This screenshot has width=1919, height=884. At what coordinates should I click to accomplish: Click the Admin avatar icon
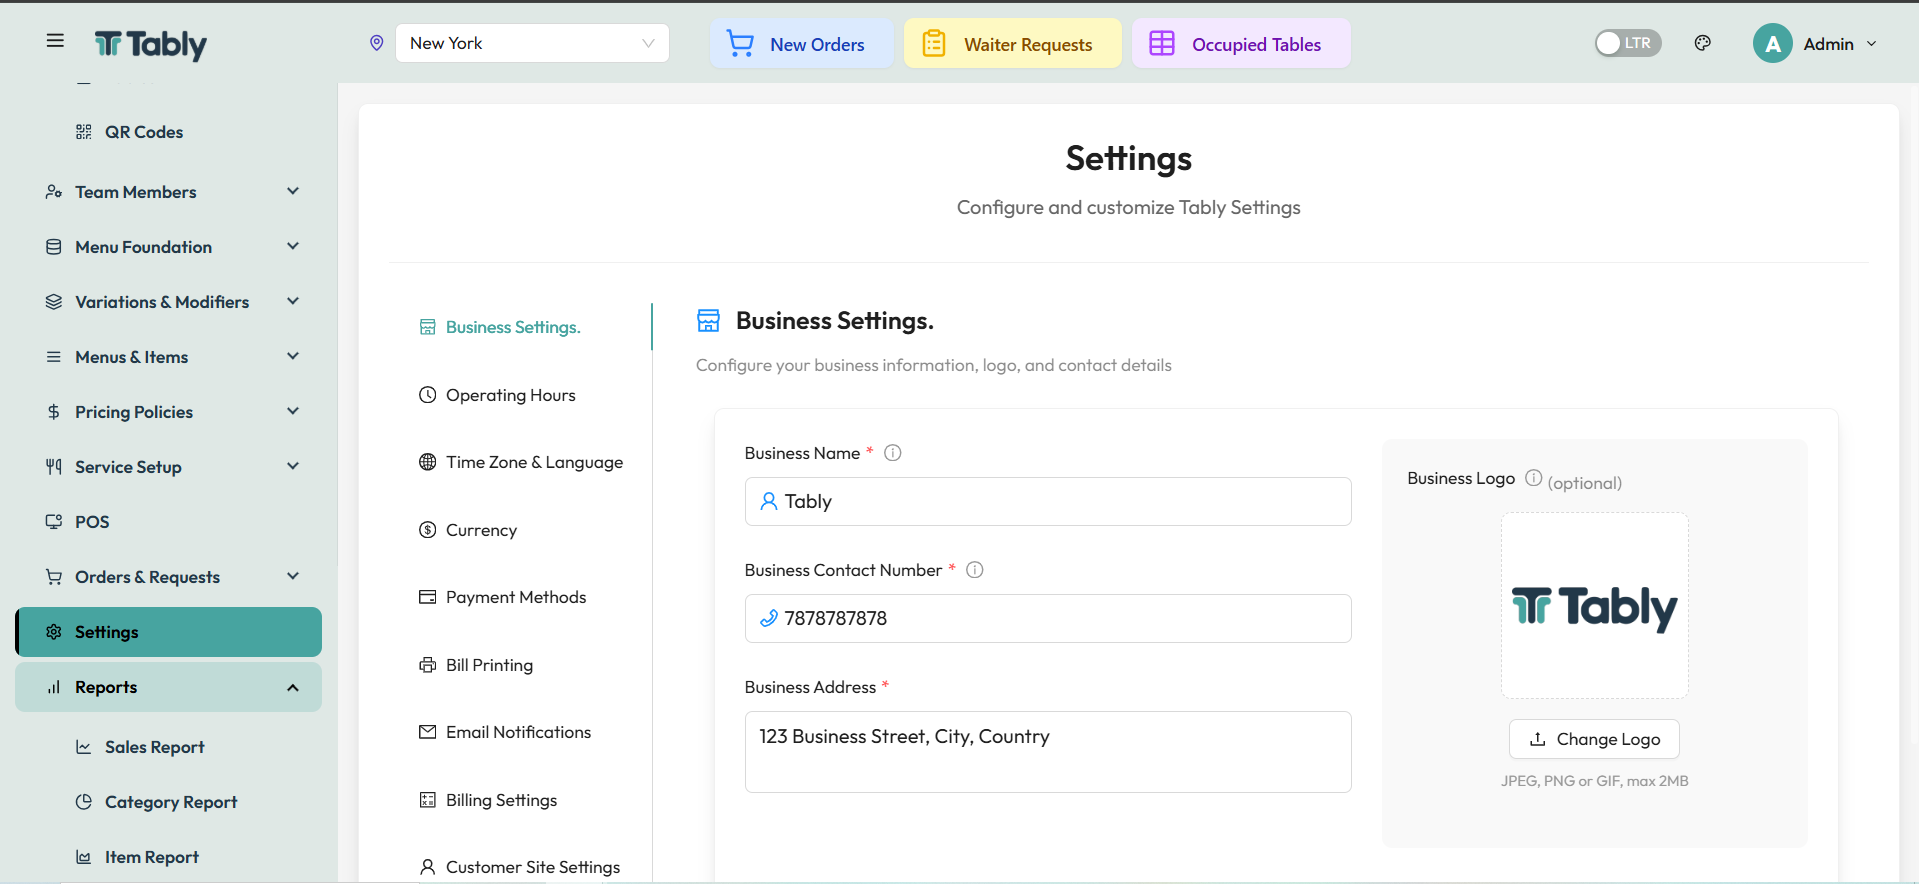point(1773,44)
